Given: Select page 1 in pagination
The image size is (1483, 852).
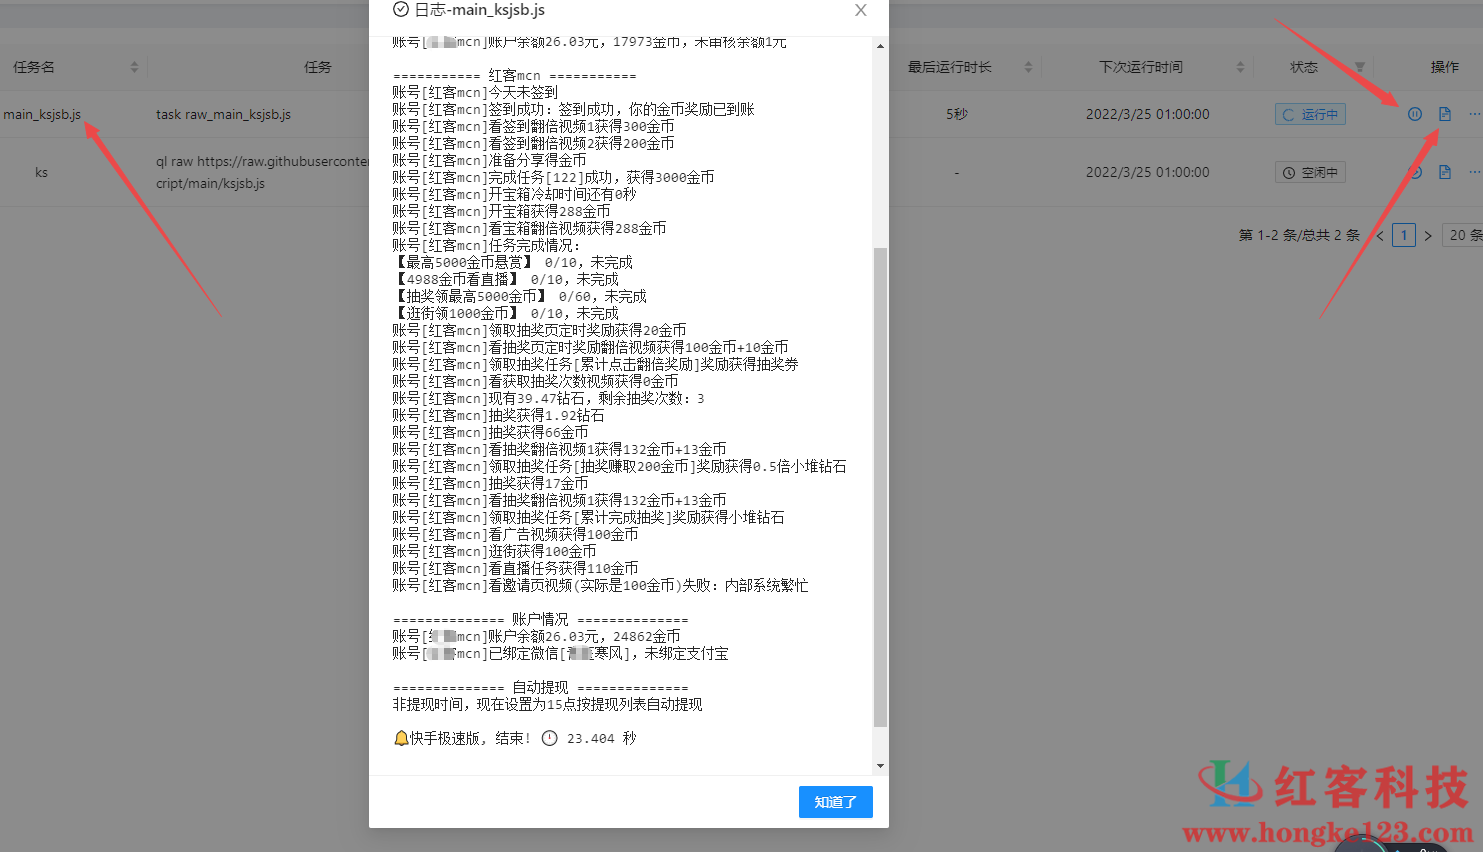Looking at the screenshot, I should 1404,236.
